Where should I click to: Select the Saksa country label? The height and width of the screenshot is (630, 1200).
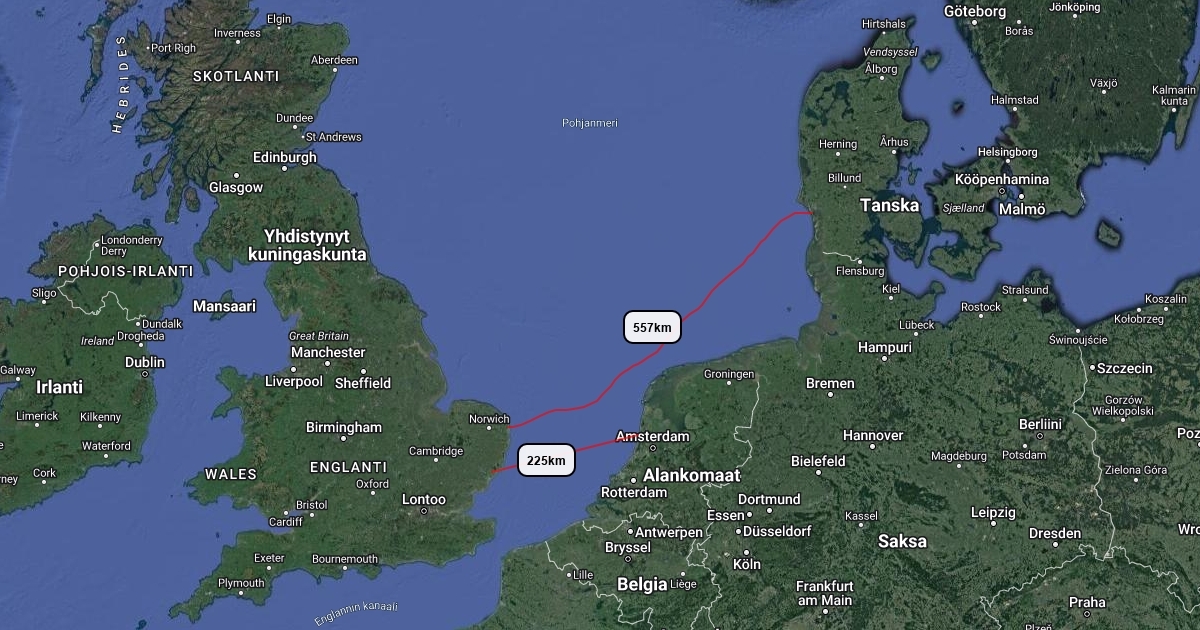point(902,541)
